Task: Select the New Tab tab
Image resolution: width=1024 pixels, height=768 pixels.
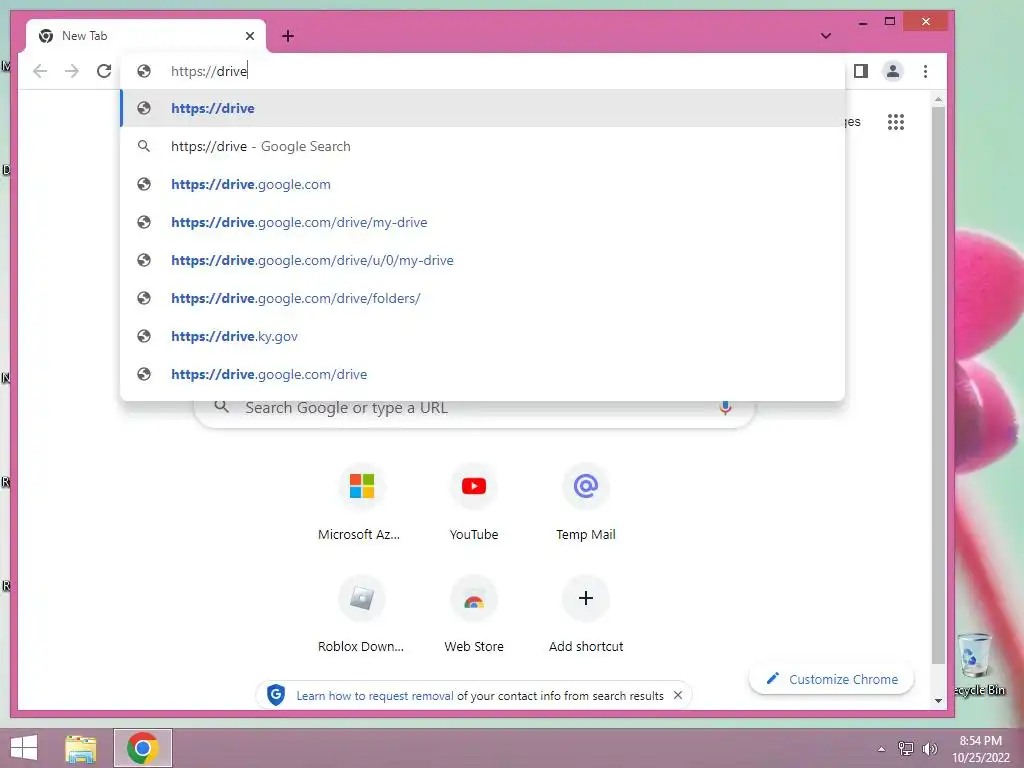Action: tap(146, 36)
